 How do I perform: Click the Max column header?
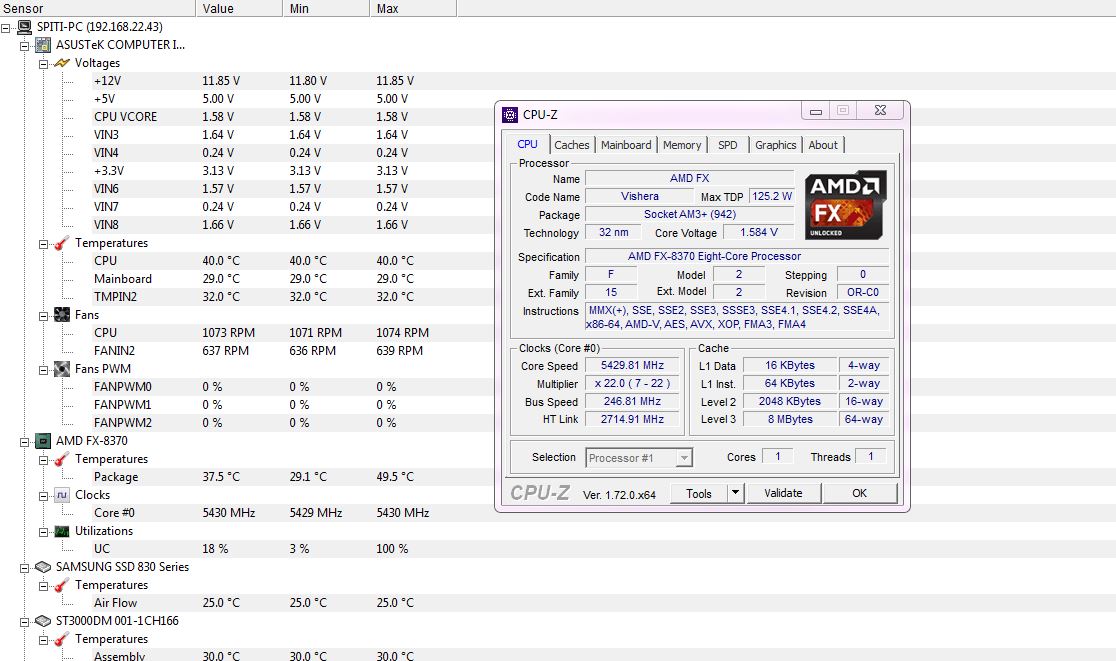413,9
